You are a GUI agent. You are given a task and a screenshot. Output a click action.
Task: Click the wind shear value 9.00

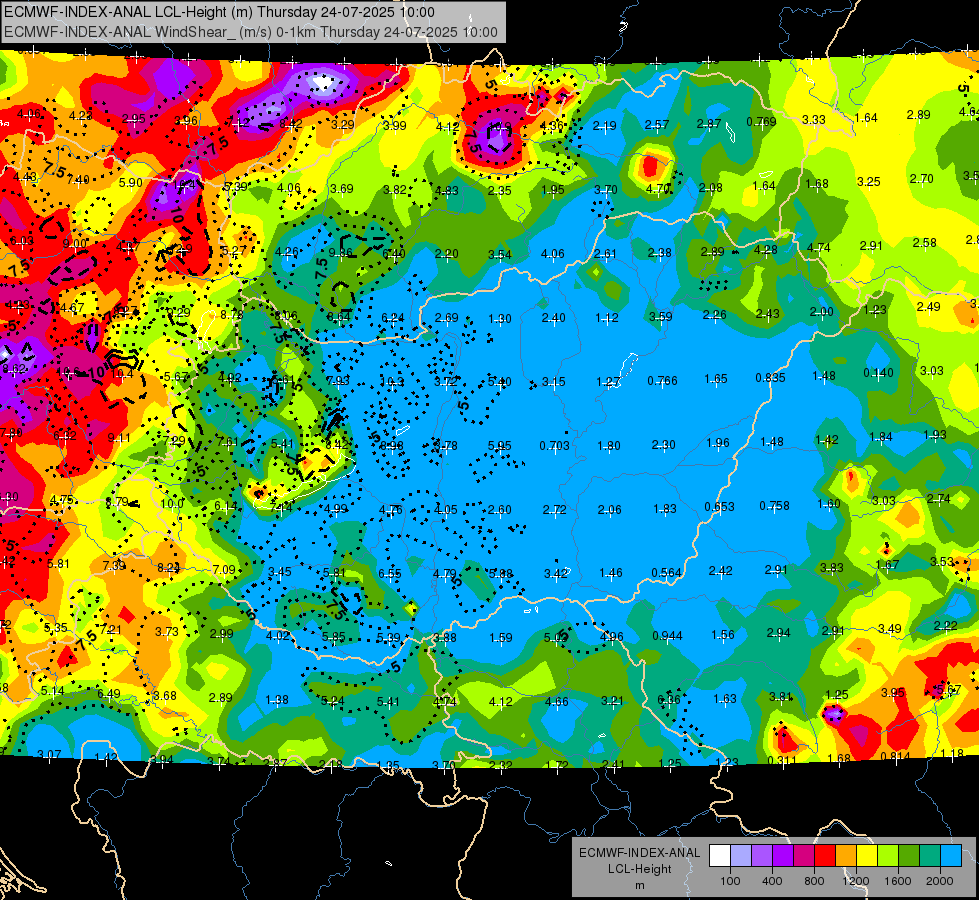pyautogui.click(x=75, y=244)
